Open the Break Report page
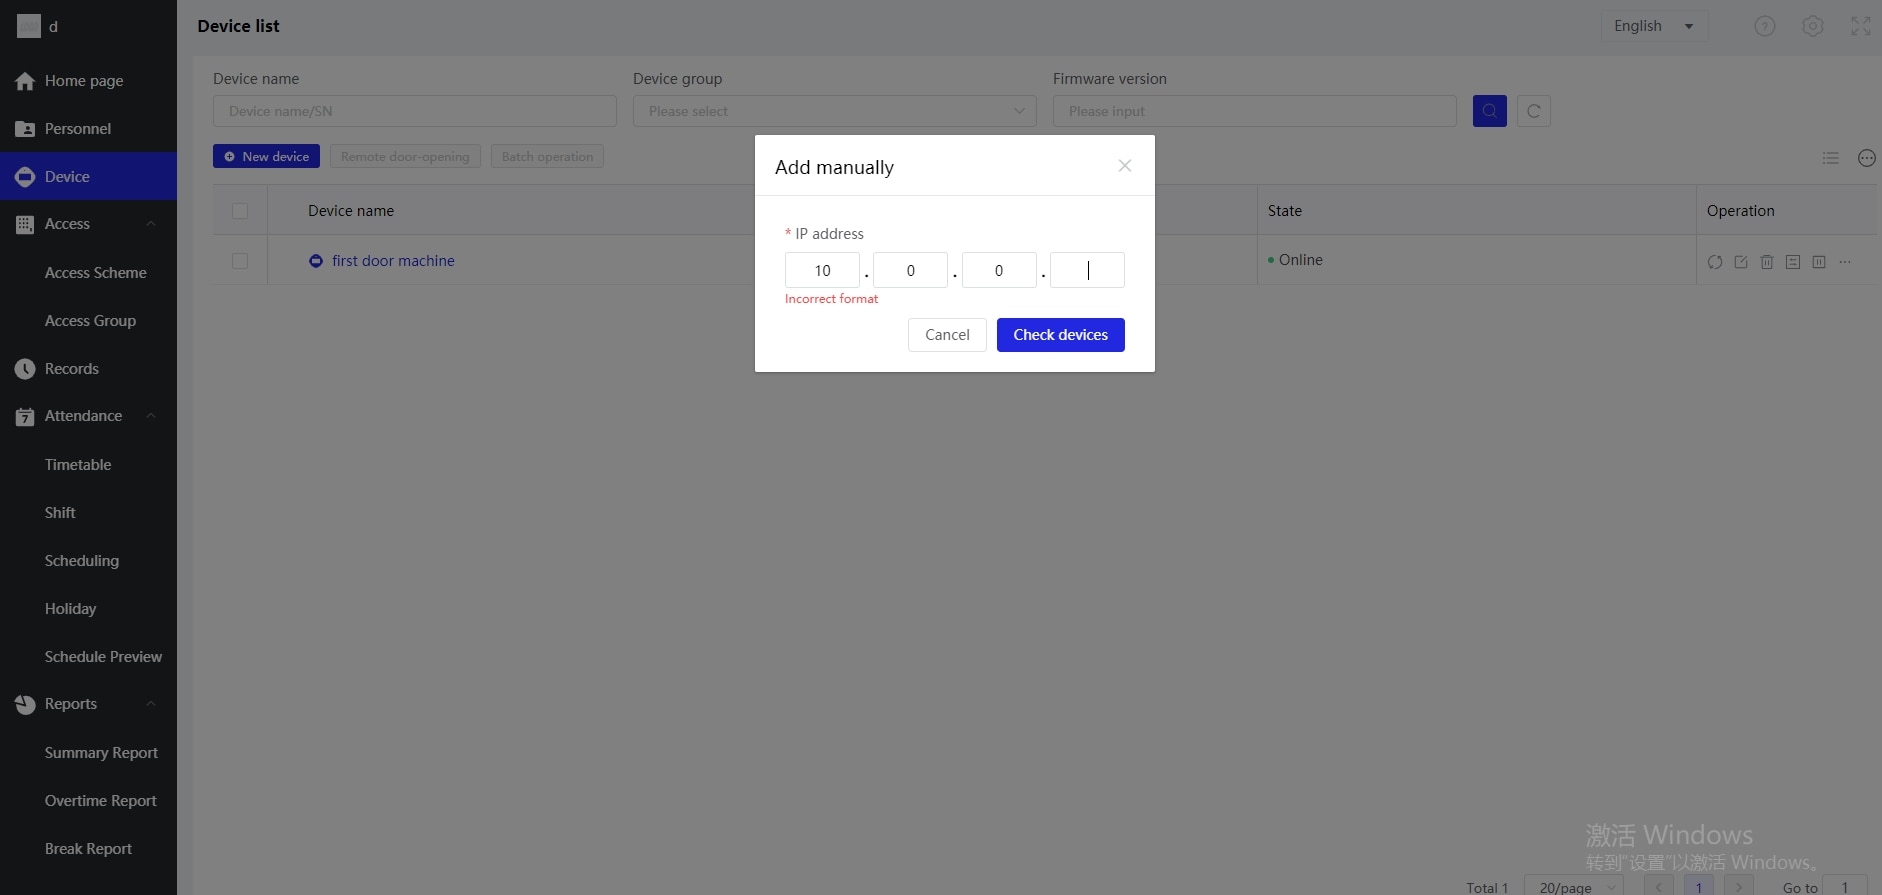1882x895 pixels. coord(88,849)
